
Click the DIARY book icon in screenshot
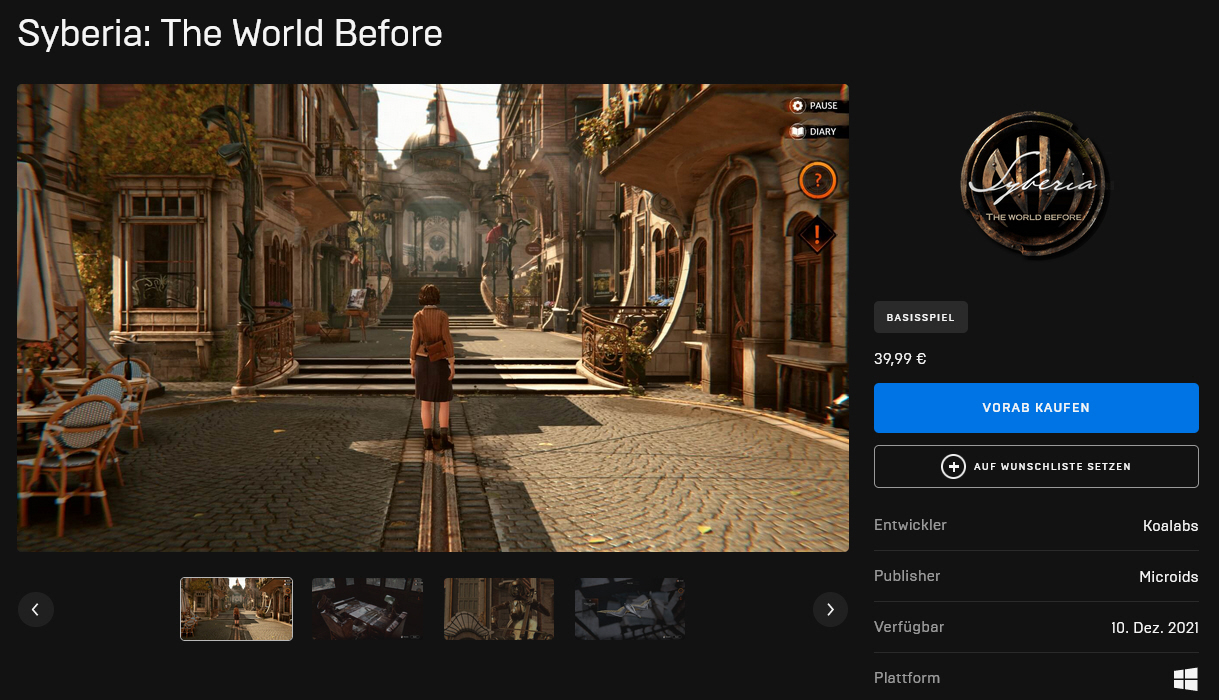click(797, 132)
